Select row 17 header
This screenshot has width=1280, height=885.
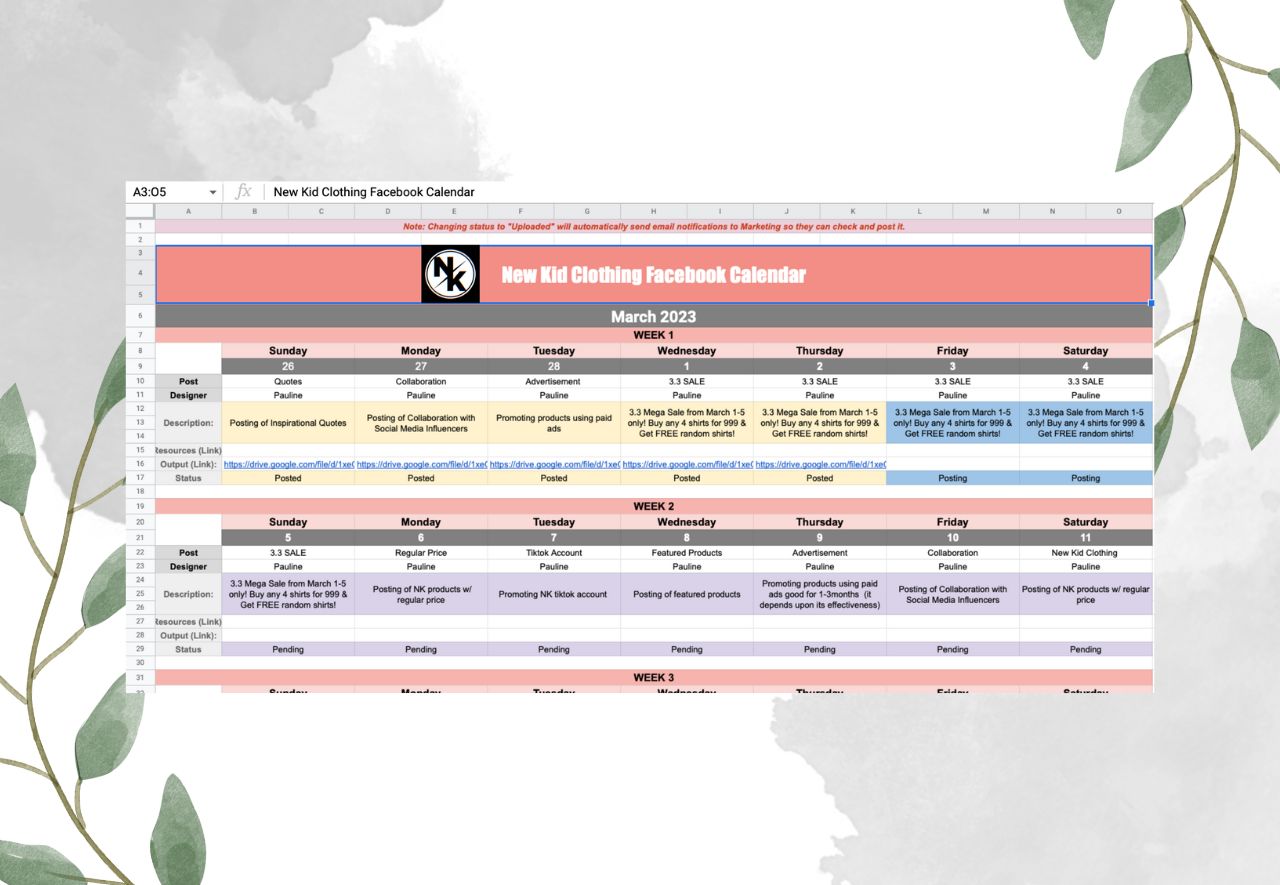point(140,478)
